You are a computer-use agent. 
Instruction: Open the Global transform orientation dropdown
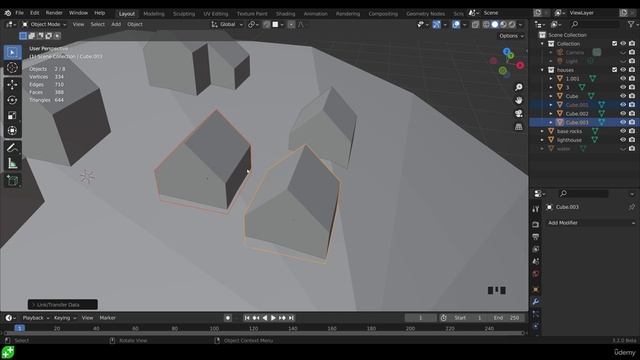click(227, 24)
